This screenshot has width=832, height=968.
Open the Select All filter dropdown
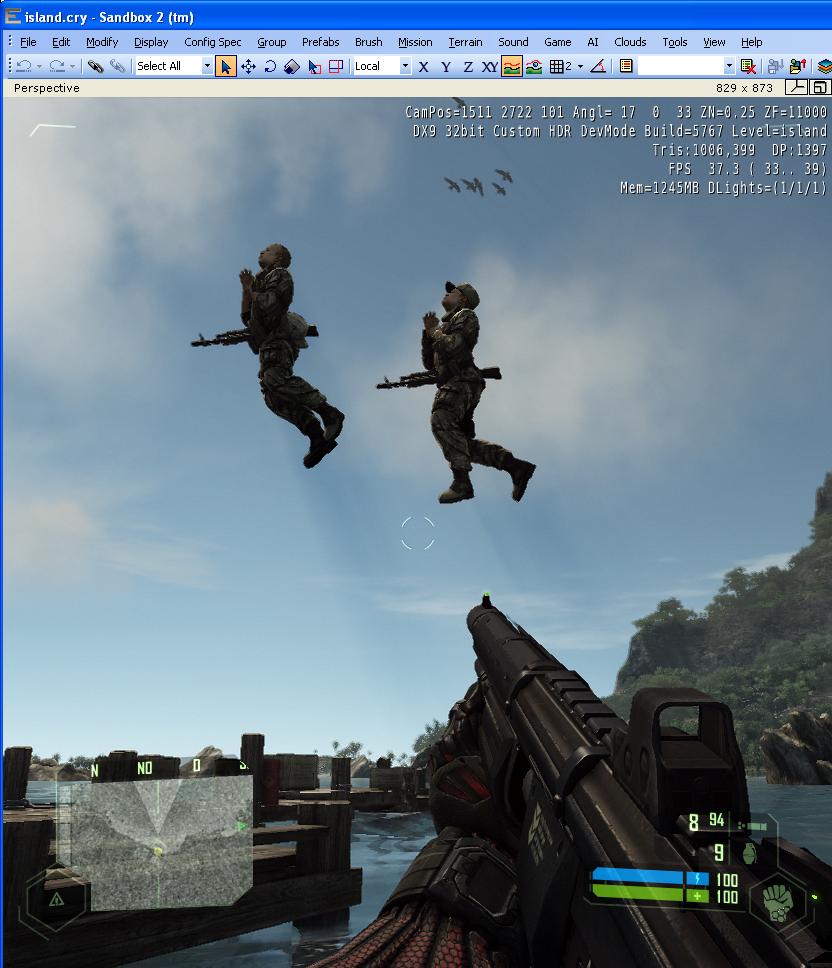pyautogui.click(x=207, y=66)
